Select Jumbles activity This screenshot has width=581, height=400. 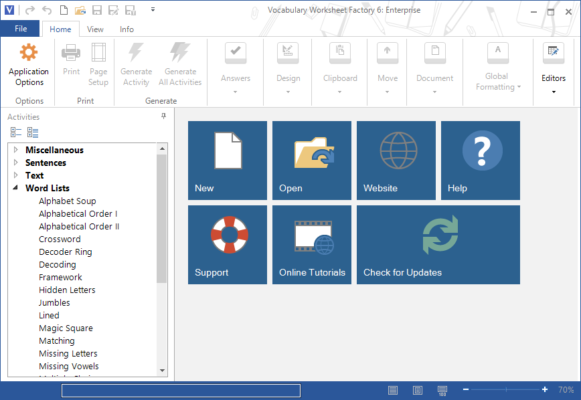pyautogui.click(x=54, y=303)
